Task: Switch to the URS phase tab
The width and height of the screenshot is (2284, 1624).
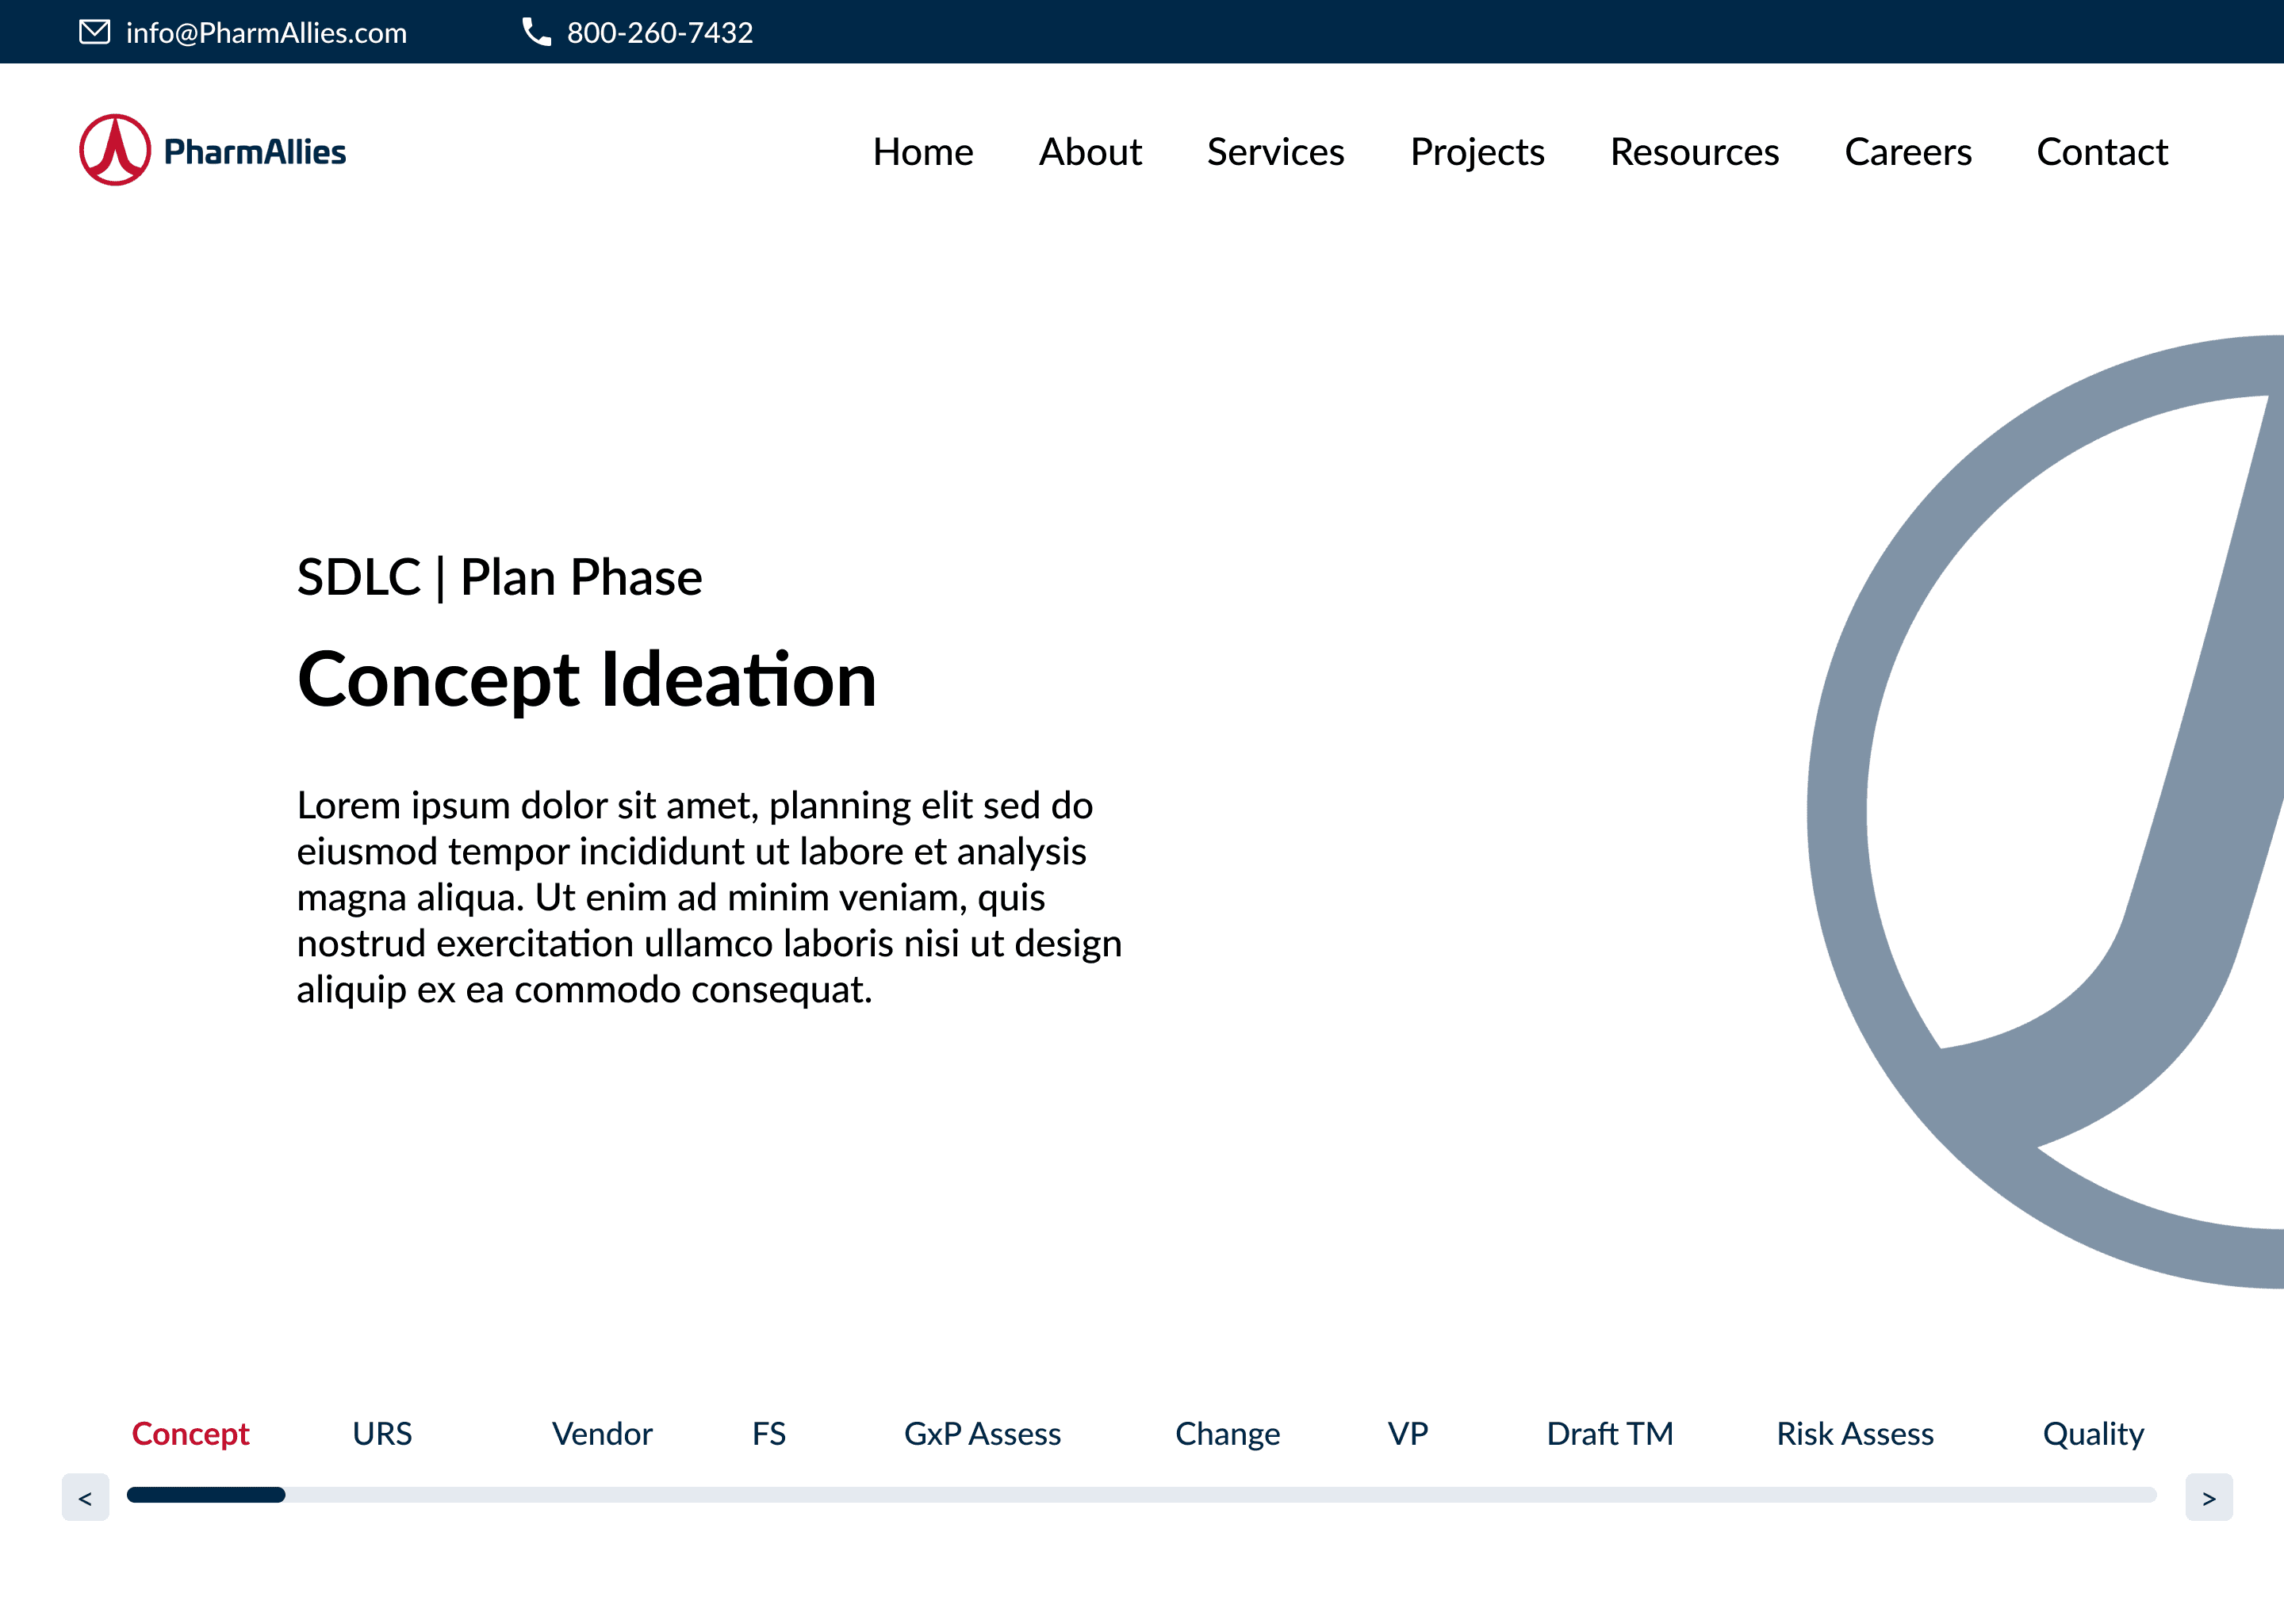Action: point(382,1434)
